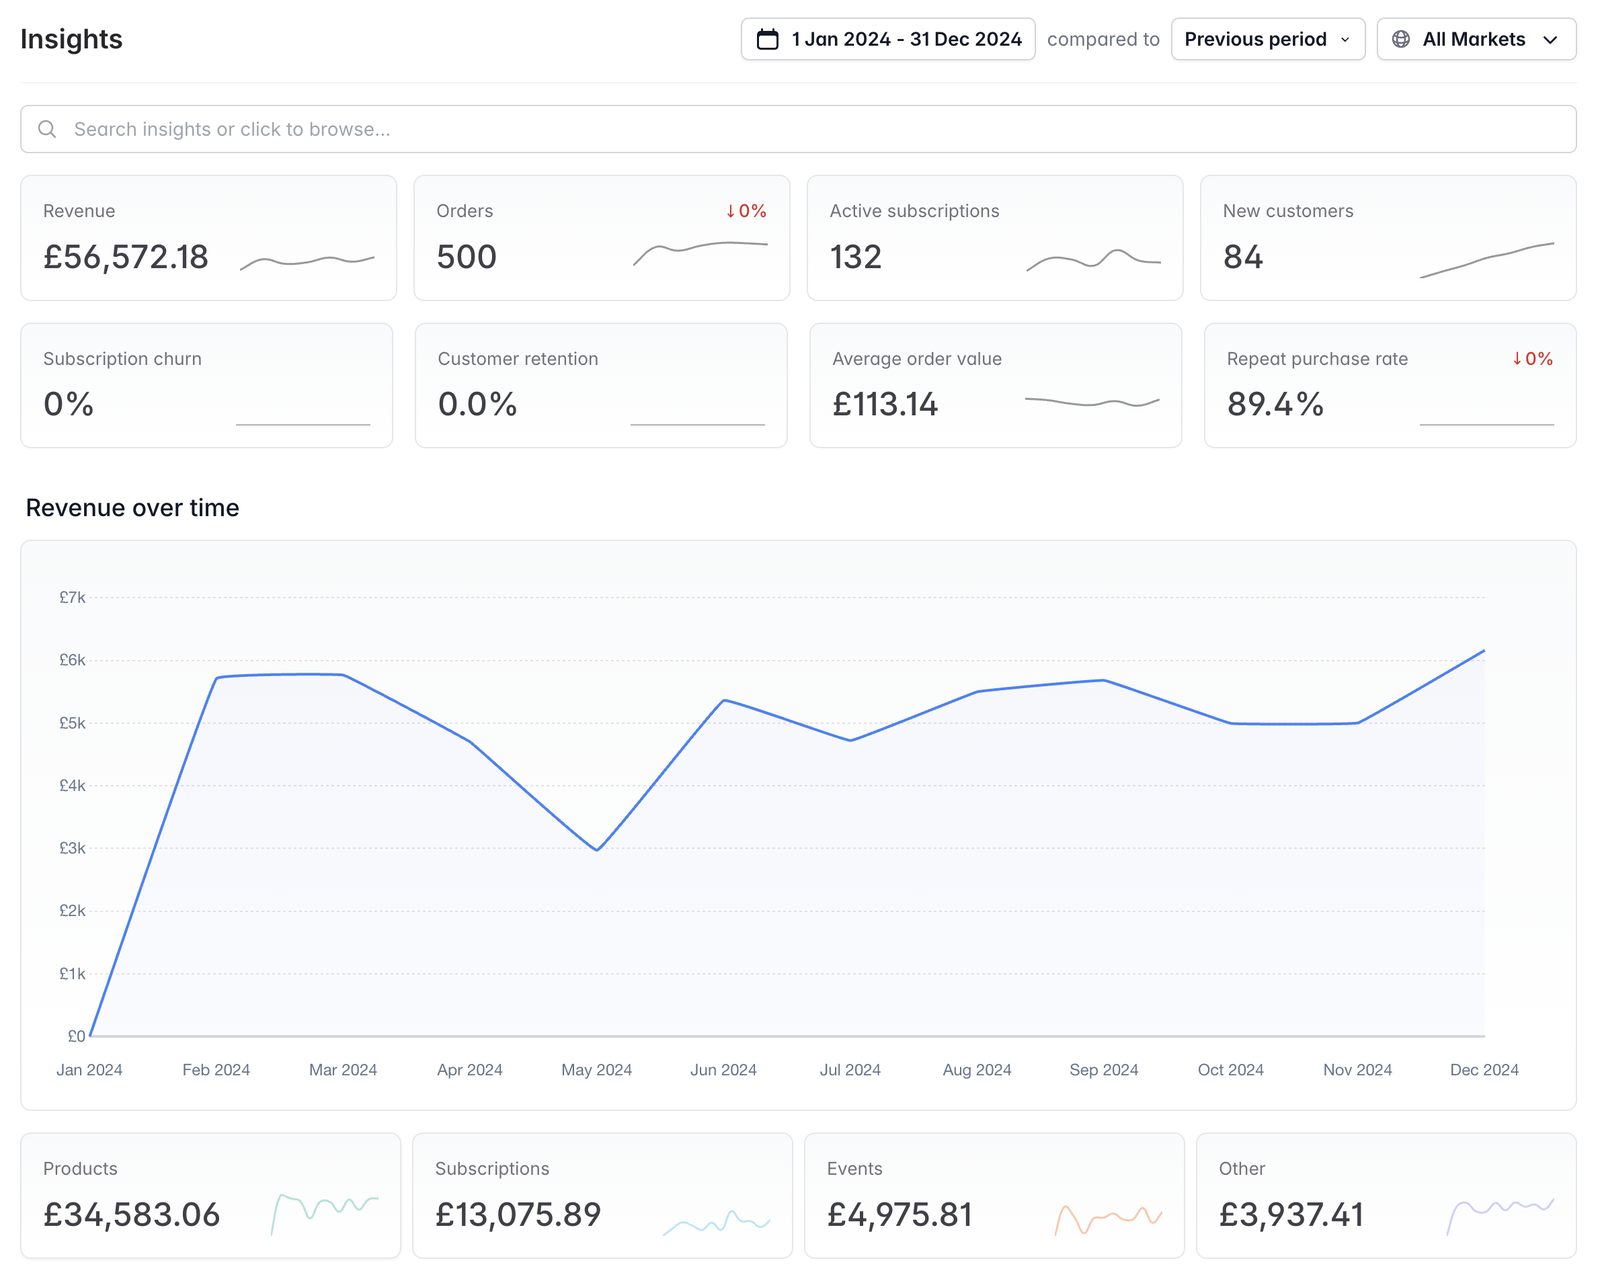
Task: Open the Previous period dropdown
Action: [x=1268, y=39]
